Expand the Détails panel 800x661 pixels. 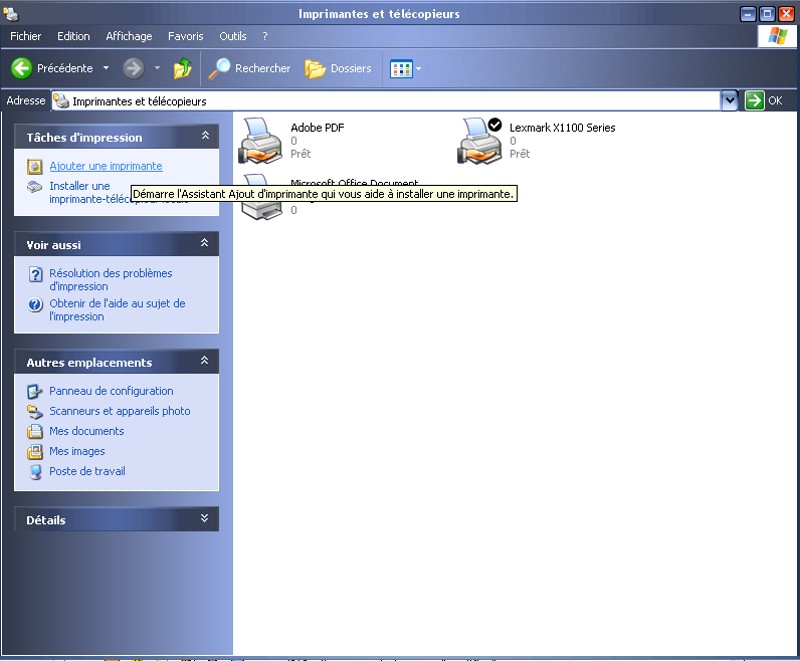205,519
